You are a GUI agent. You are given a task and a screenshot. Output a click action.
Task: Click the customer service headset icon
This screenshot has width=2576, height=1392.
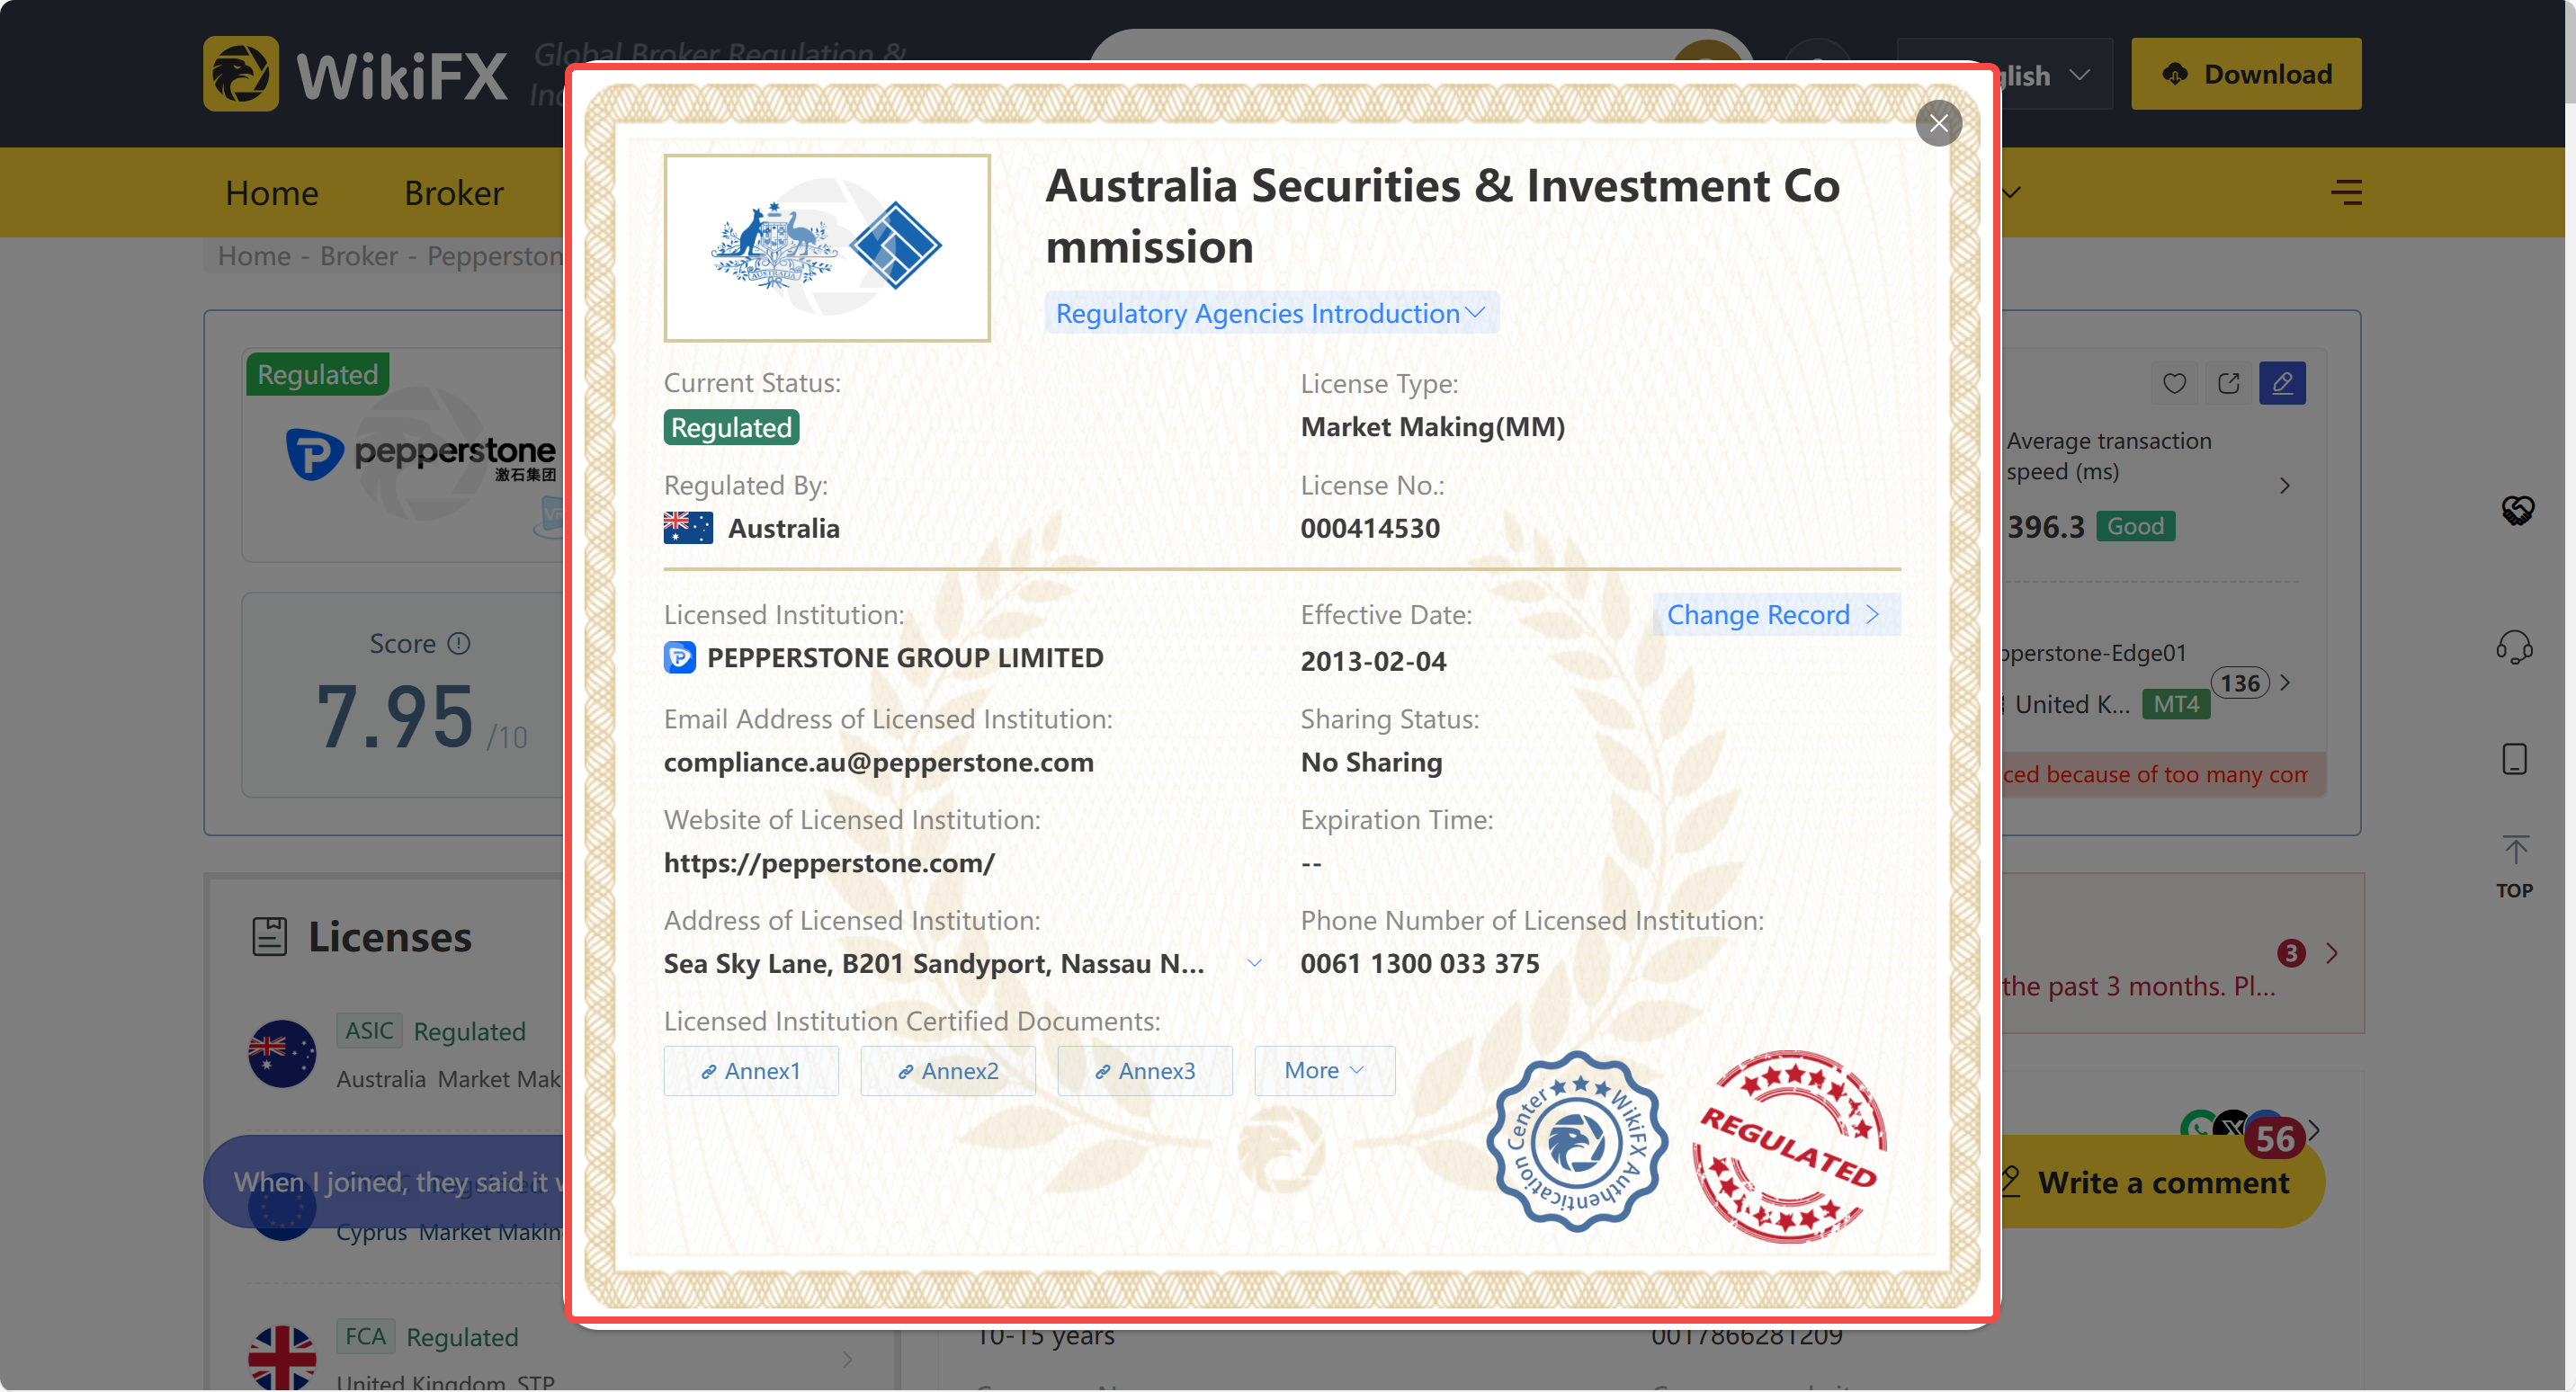pos(2514,647)
